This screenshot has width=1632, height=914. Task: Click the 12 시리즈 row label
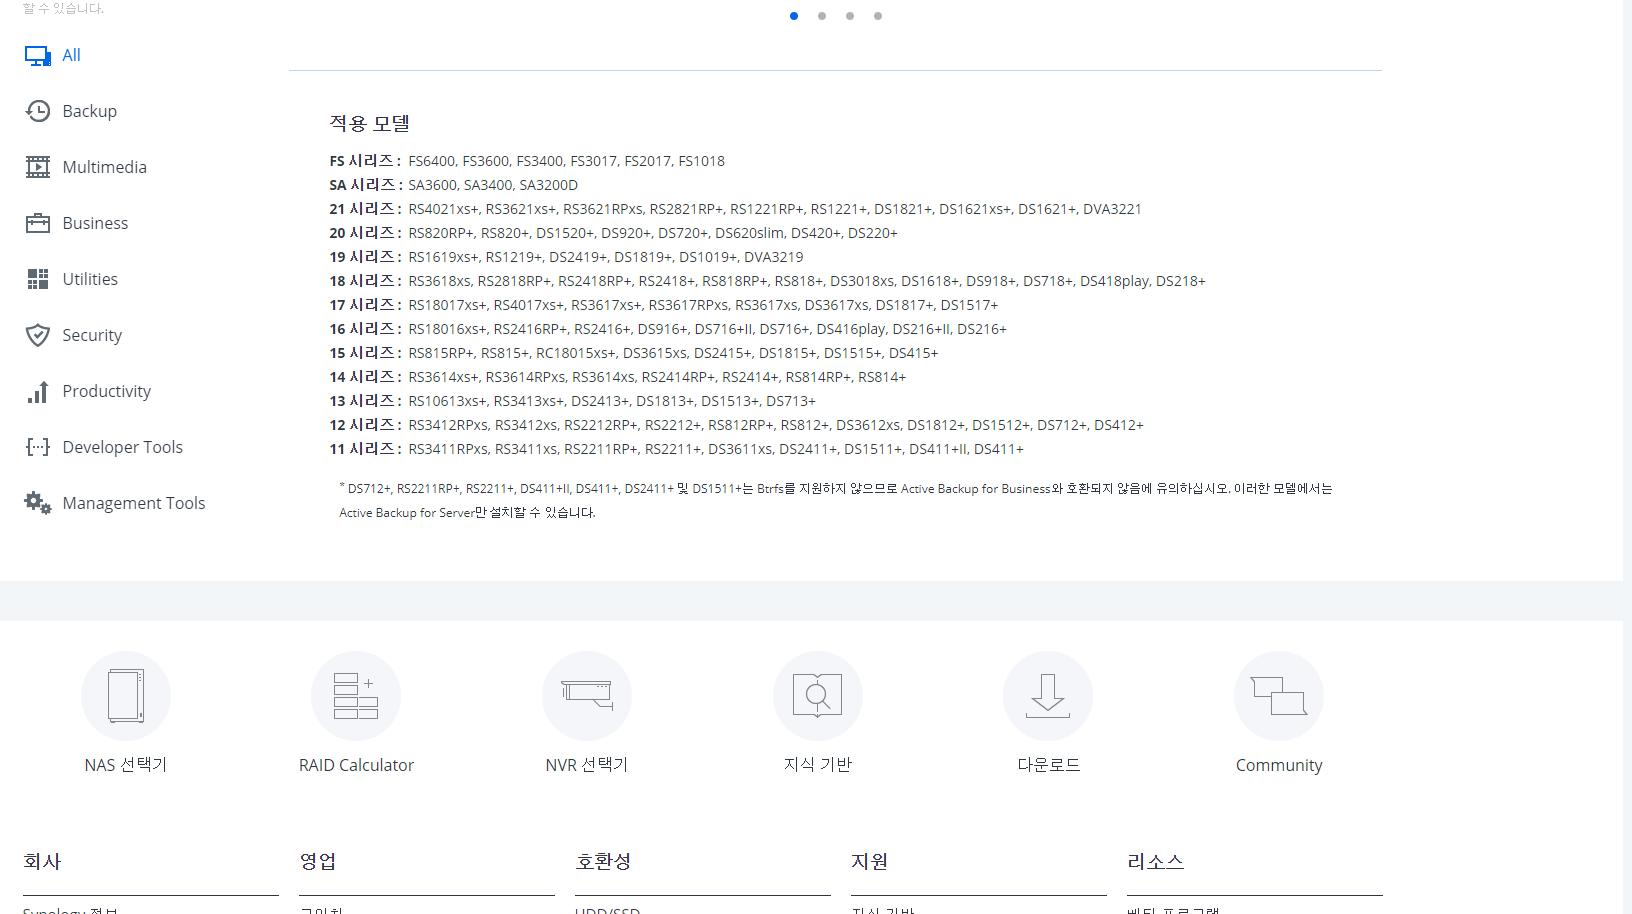tap(366, 425)
